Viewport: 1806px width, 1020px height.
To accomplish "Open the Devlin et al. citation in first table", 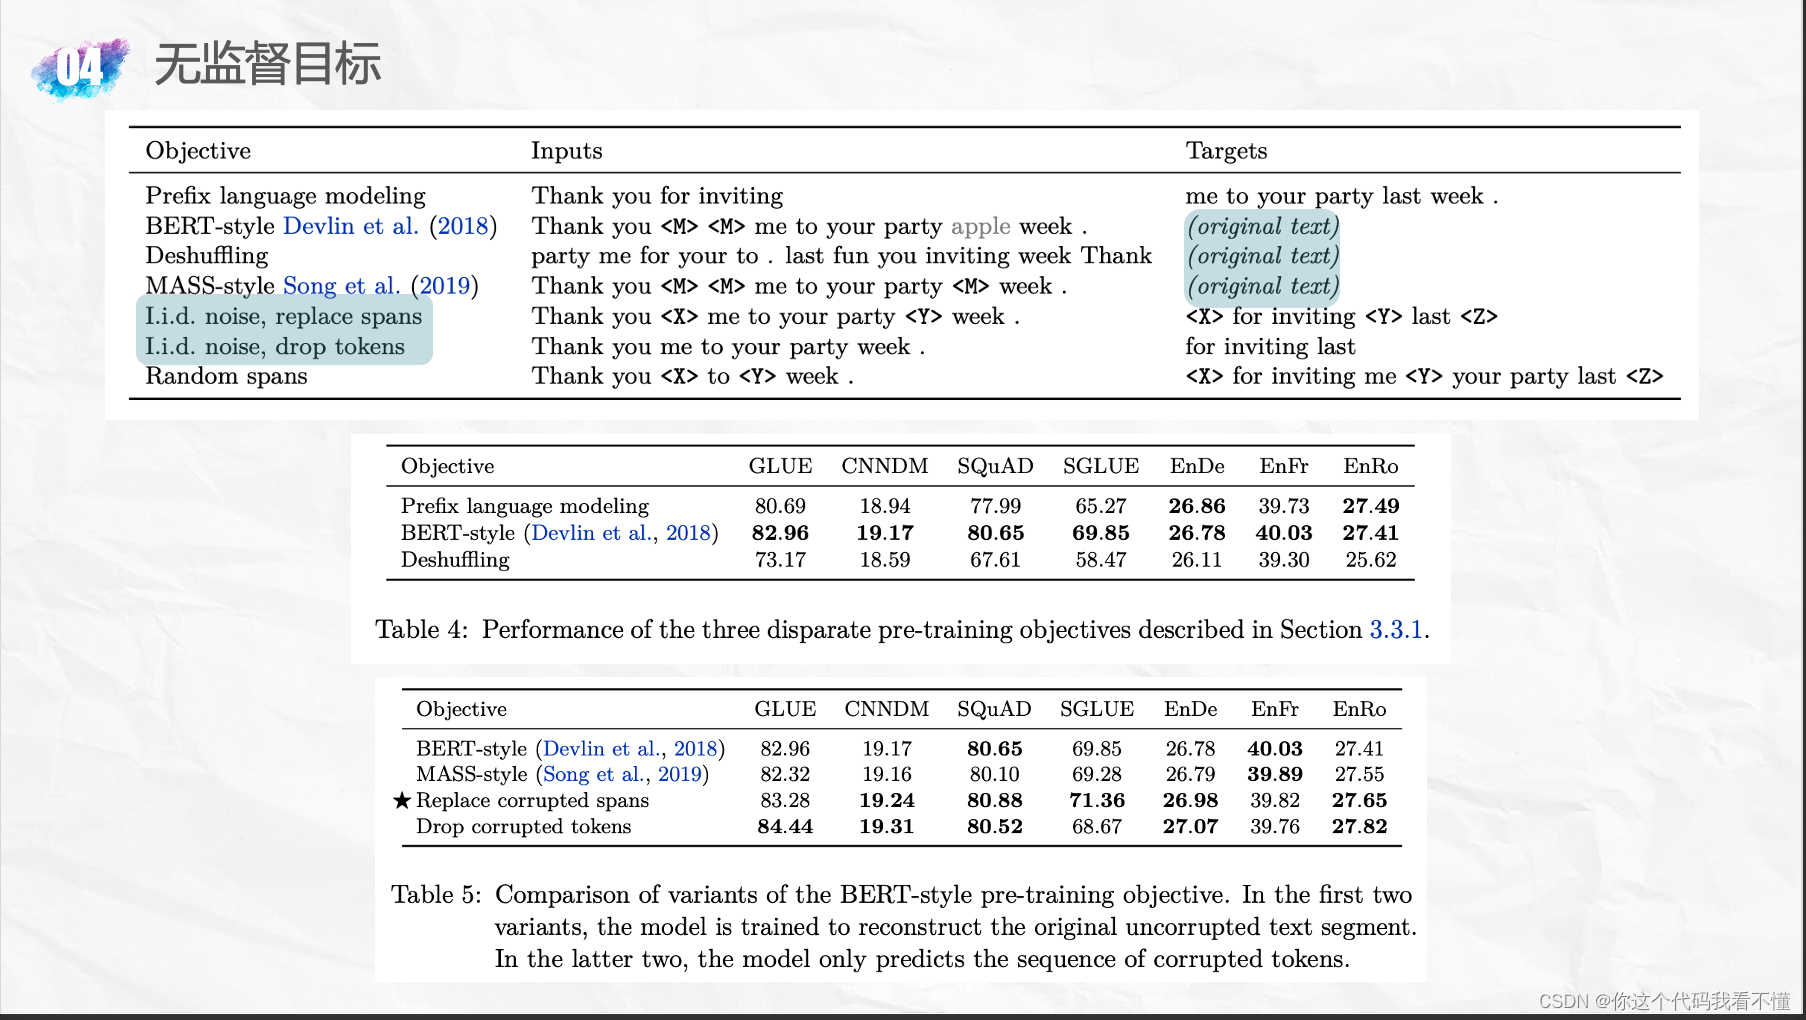I will point(351,226).
